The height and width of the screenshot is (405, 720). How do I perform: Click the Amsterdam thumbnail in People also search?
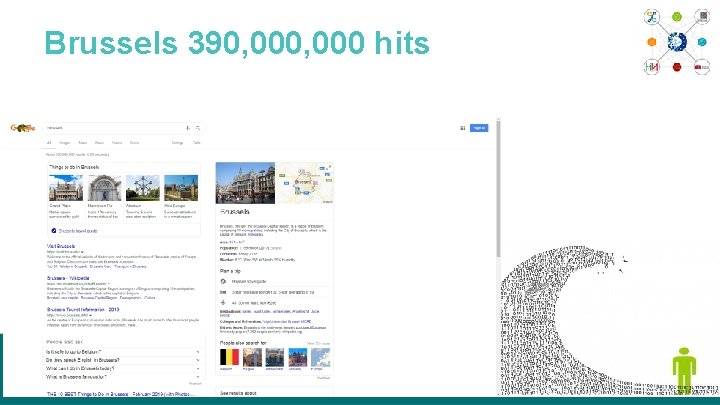click(275, 357)
